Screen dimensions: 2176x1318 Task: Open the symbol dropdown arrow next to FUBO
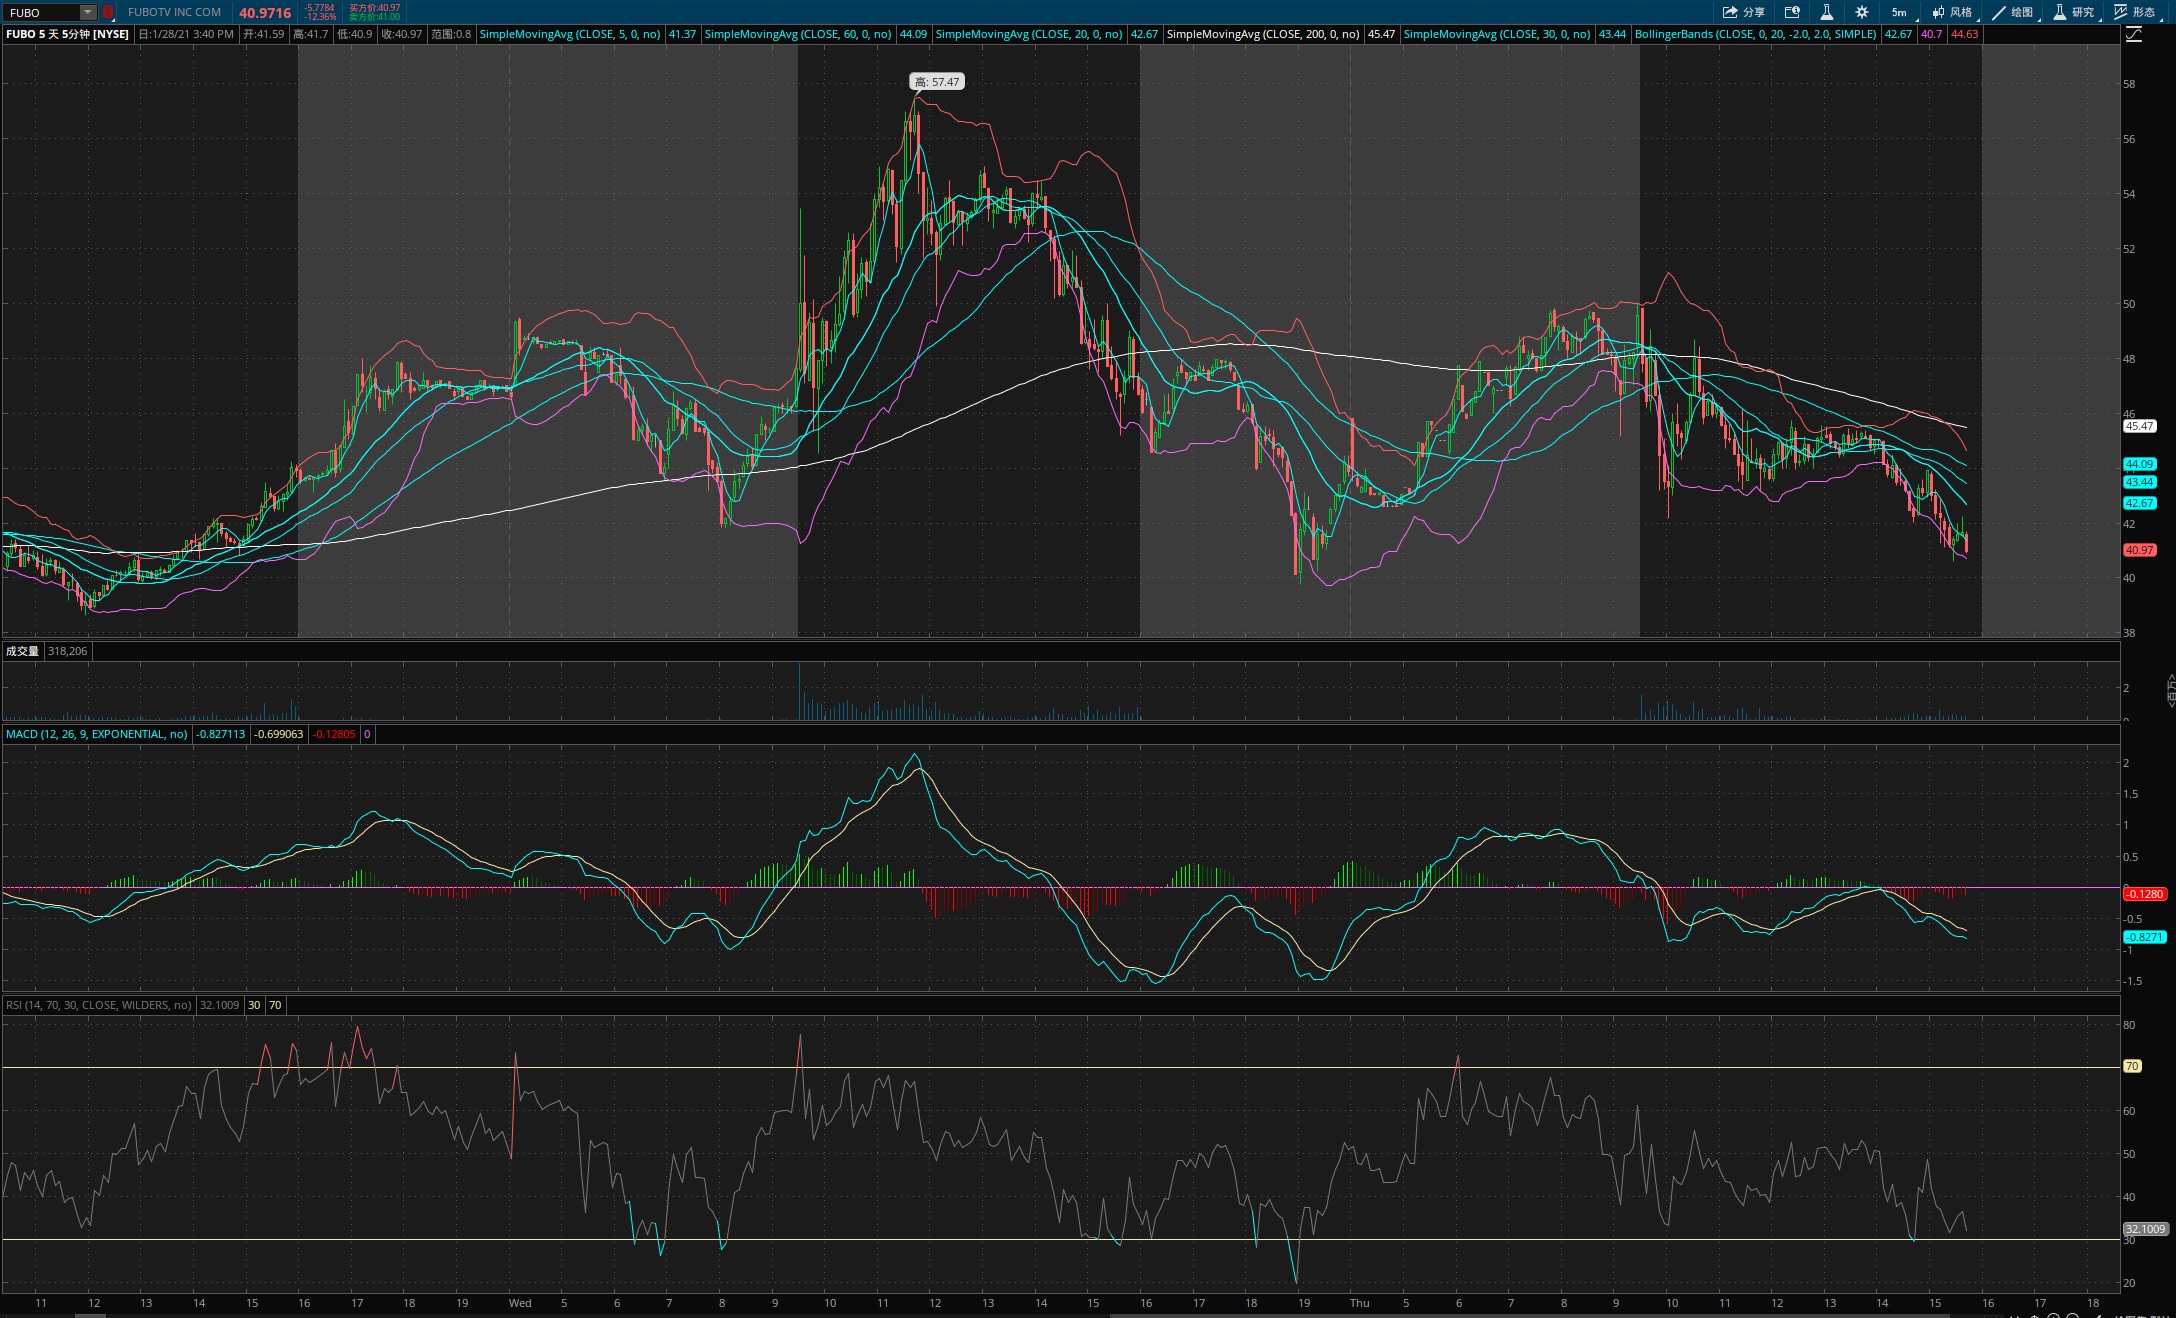click(x=88, y=13)
